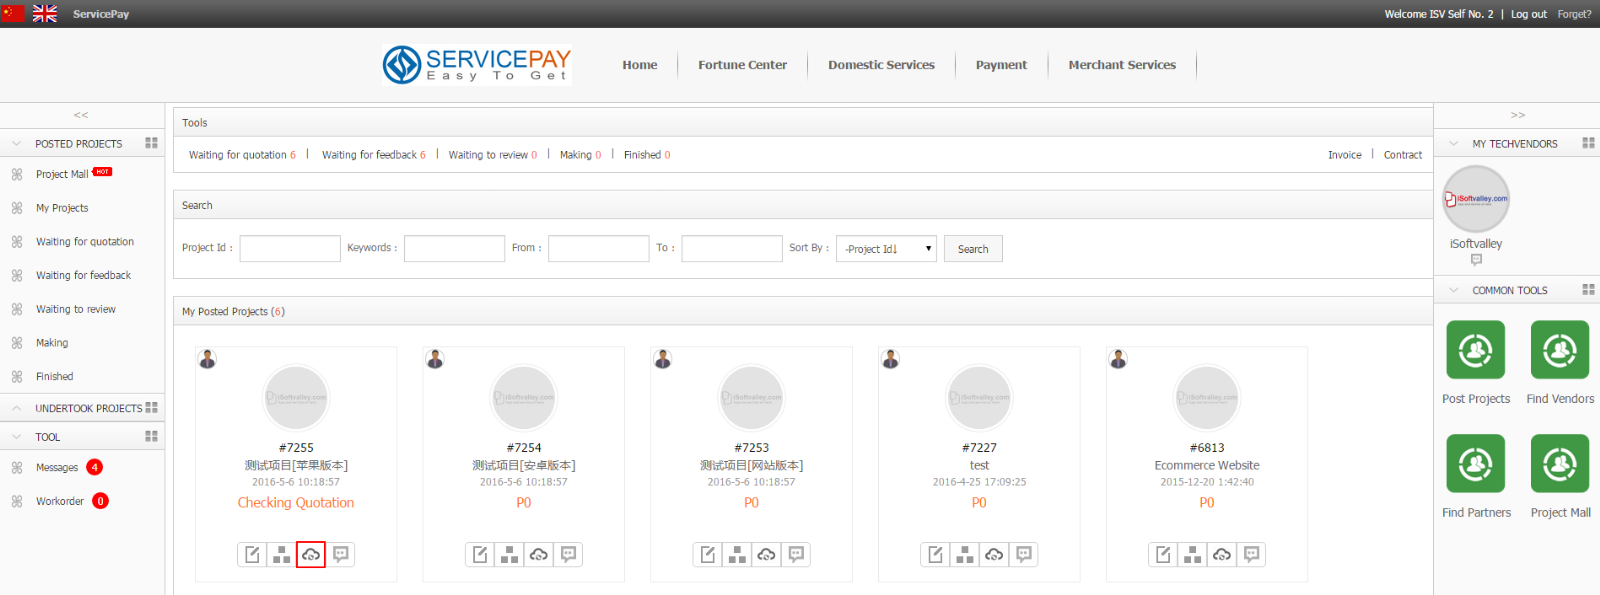The image size is (1600, 595).
Task: Open the Home menu
Action: pyautogui.click(x=640, y=65)
